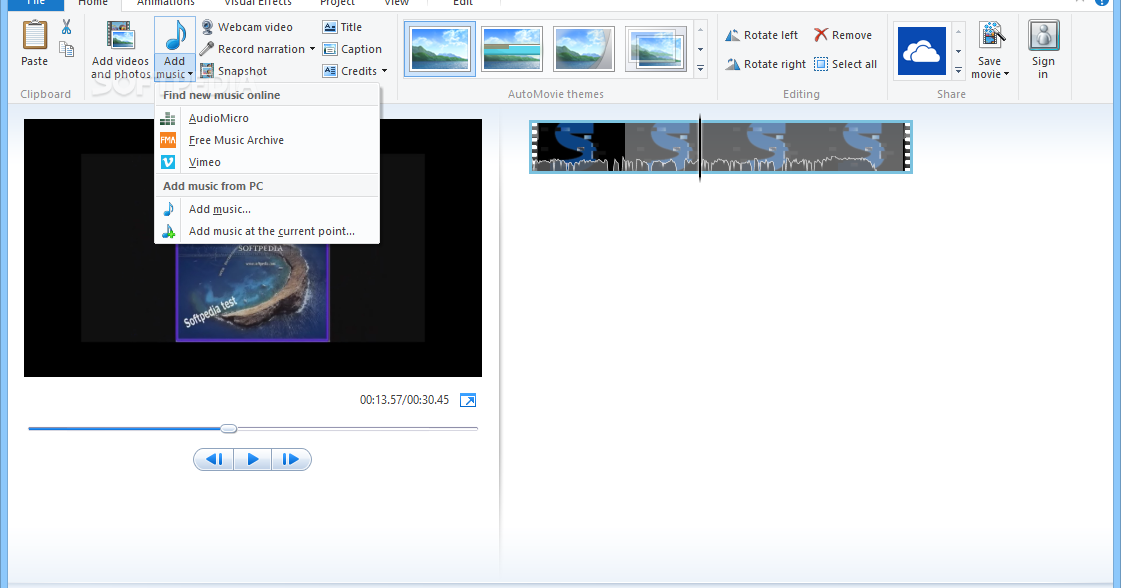Step to next frame
Image resolution: width=1121 pixels, height=588 pixels.
(x=291, y=459)
